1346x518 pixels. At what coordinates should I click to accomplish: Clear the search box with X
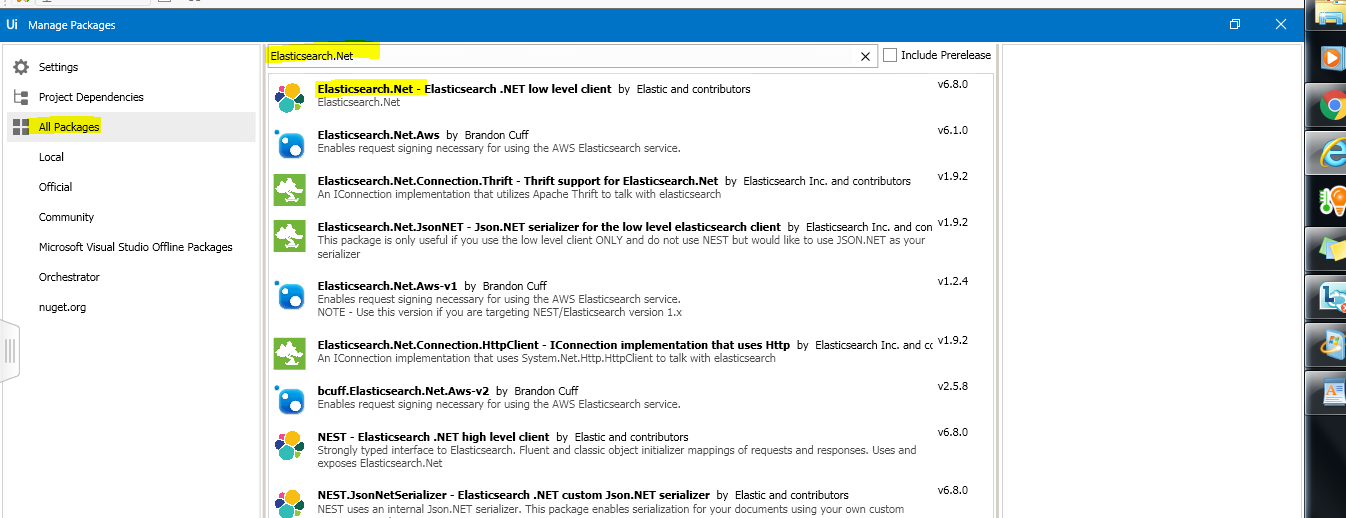[866, 57]
